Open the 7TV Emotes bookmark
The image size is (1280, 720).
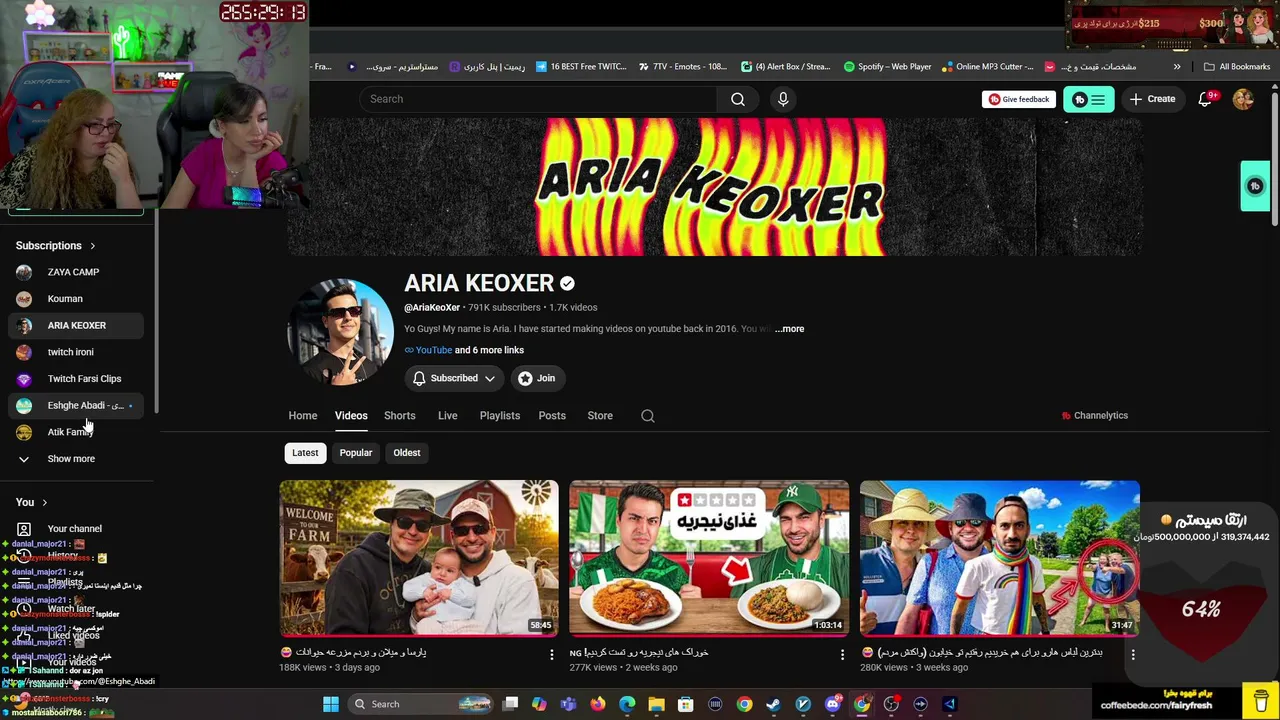click(681, 67)
